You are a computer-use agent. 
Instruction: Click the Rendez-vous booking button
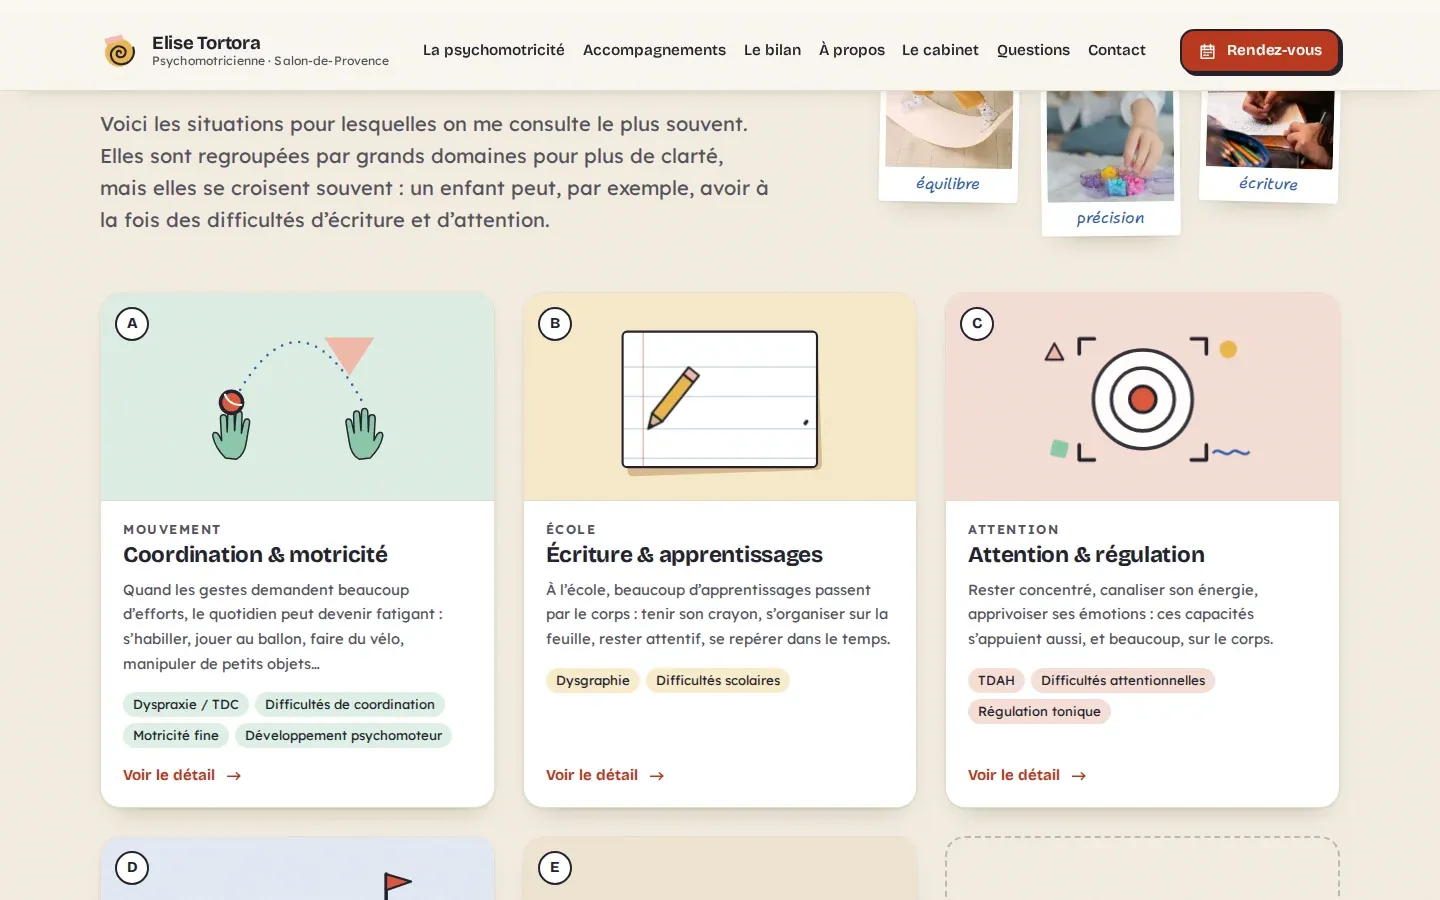tap(1260, 51)
